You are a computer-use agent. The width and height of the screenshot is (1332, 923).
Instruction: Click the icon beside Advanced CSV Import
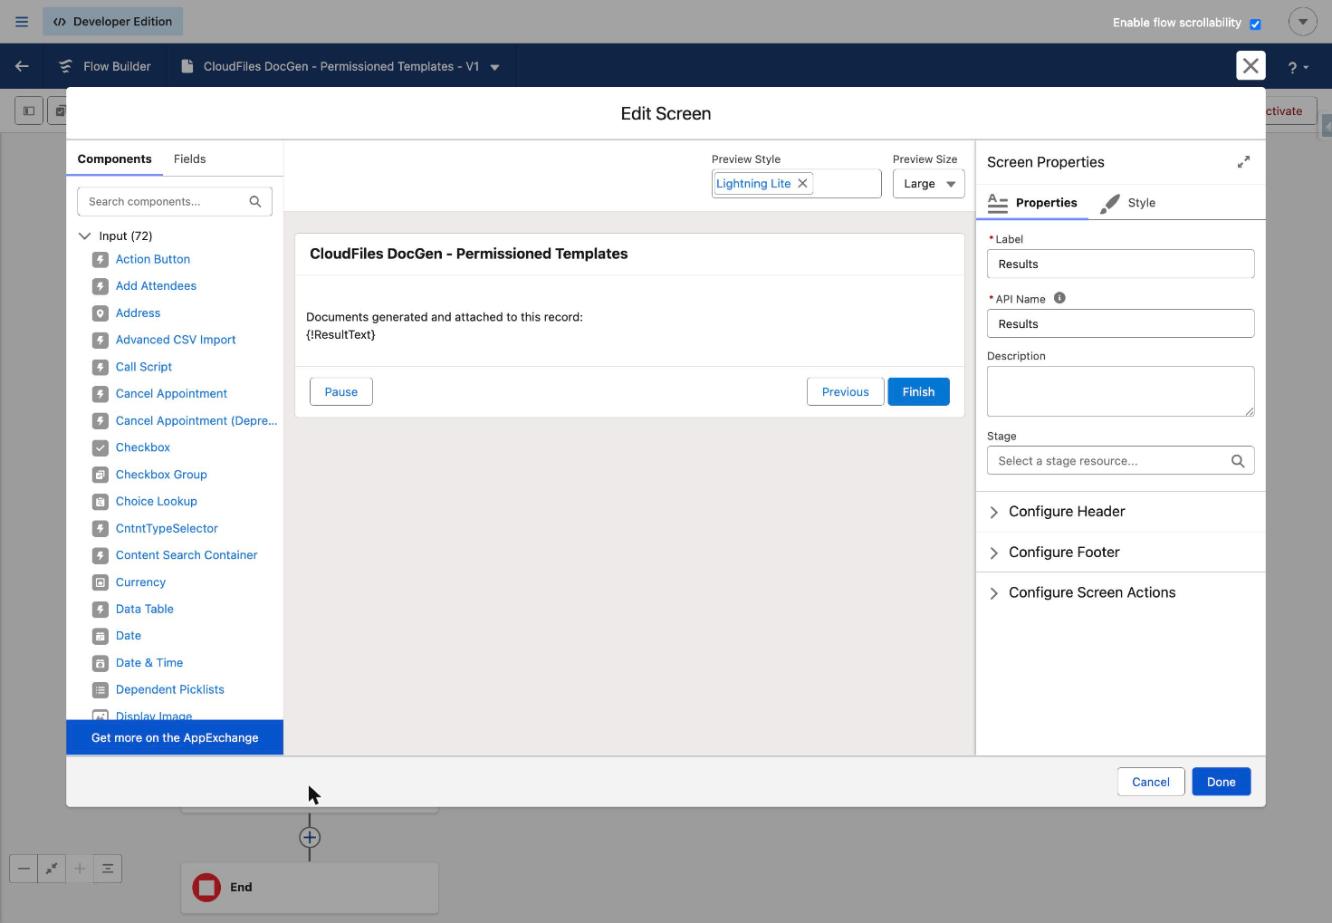[100, 340]
